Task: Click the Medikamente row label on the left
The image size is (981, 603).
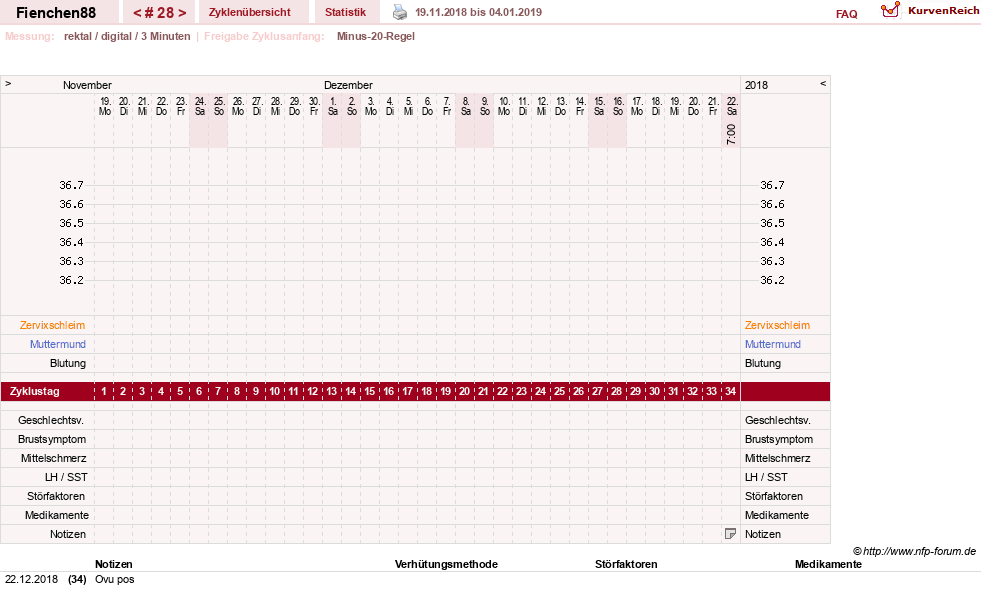Action: point(57,515)
